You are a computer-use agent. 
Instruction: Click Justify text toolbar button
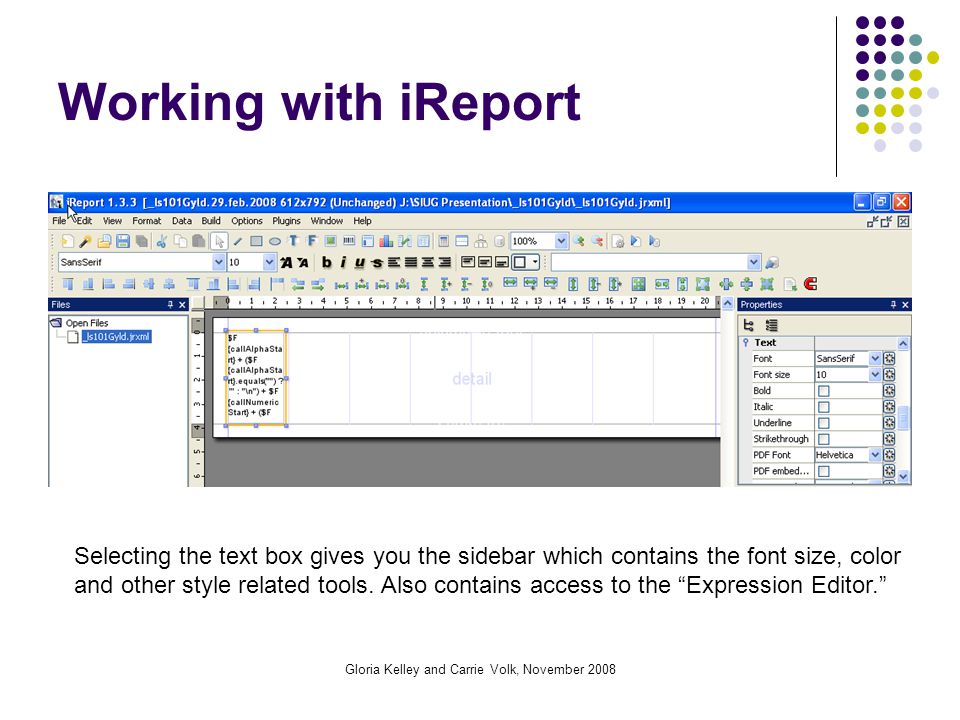[x=411, y=263]
